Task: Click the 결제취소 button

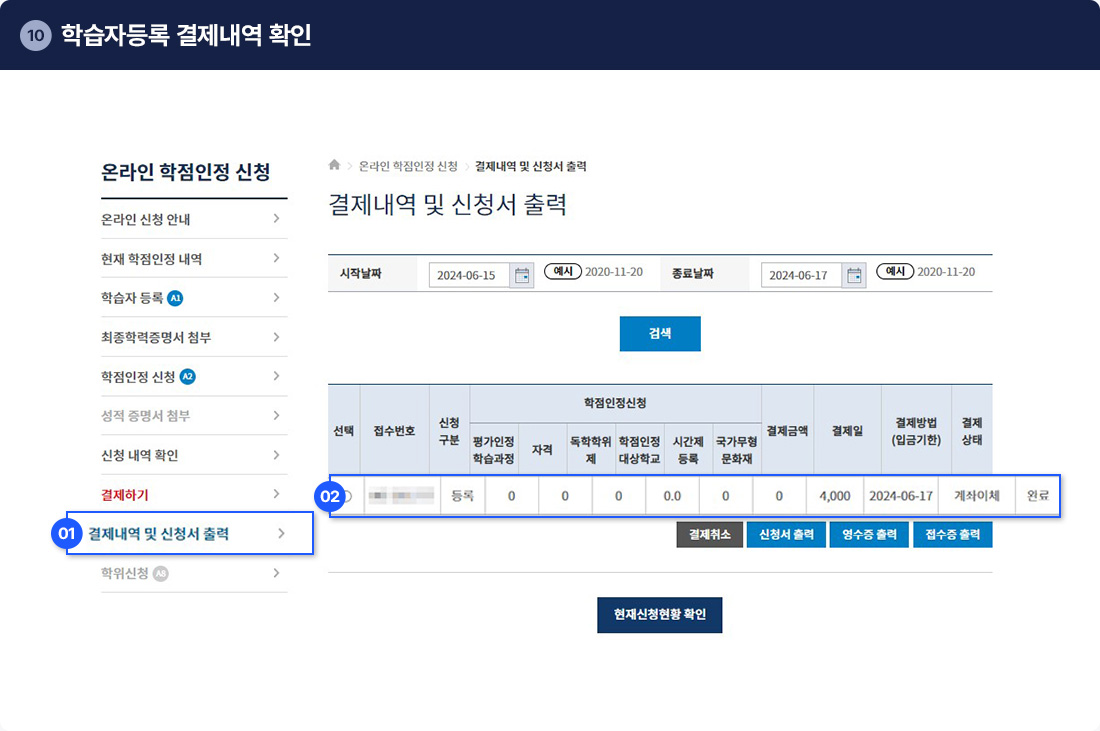Action: click(x=709, y=535)
